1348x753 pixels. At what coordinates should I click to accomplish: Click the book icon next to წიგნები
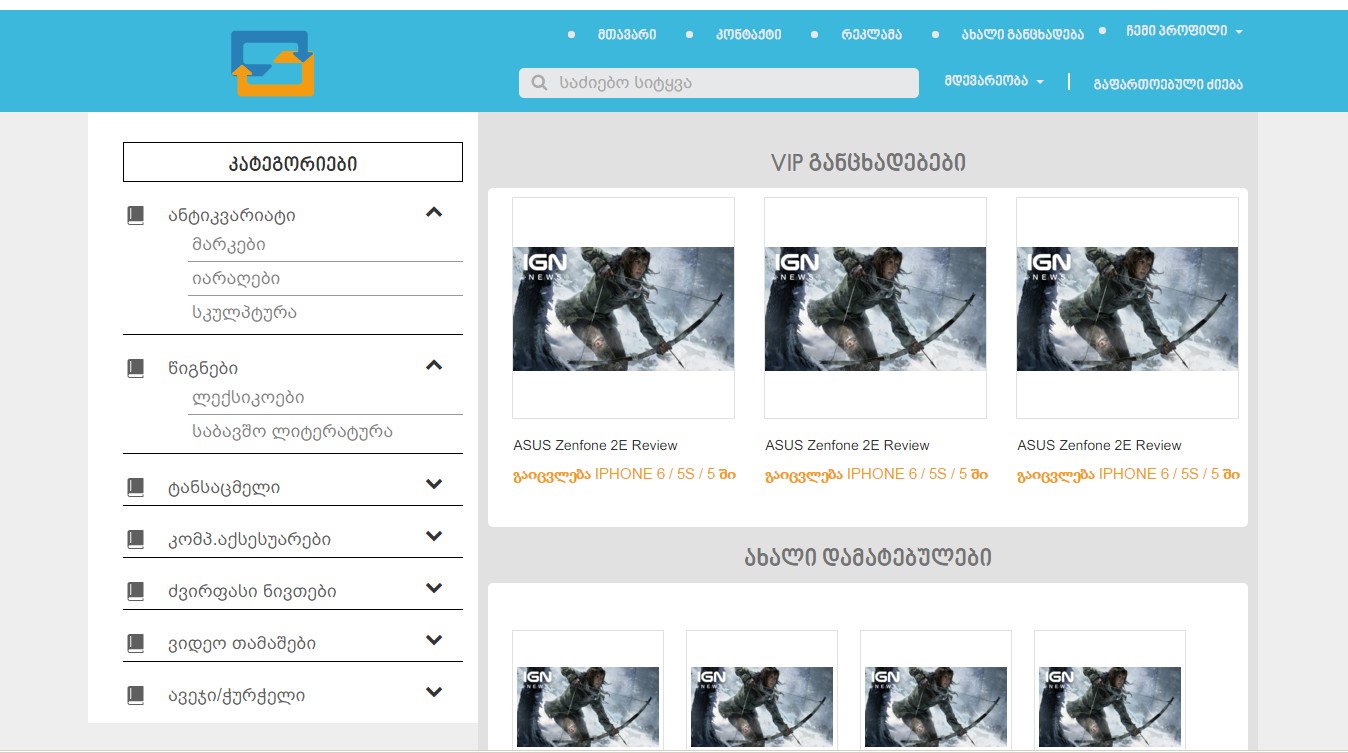click(x=136, y=368)
